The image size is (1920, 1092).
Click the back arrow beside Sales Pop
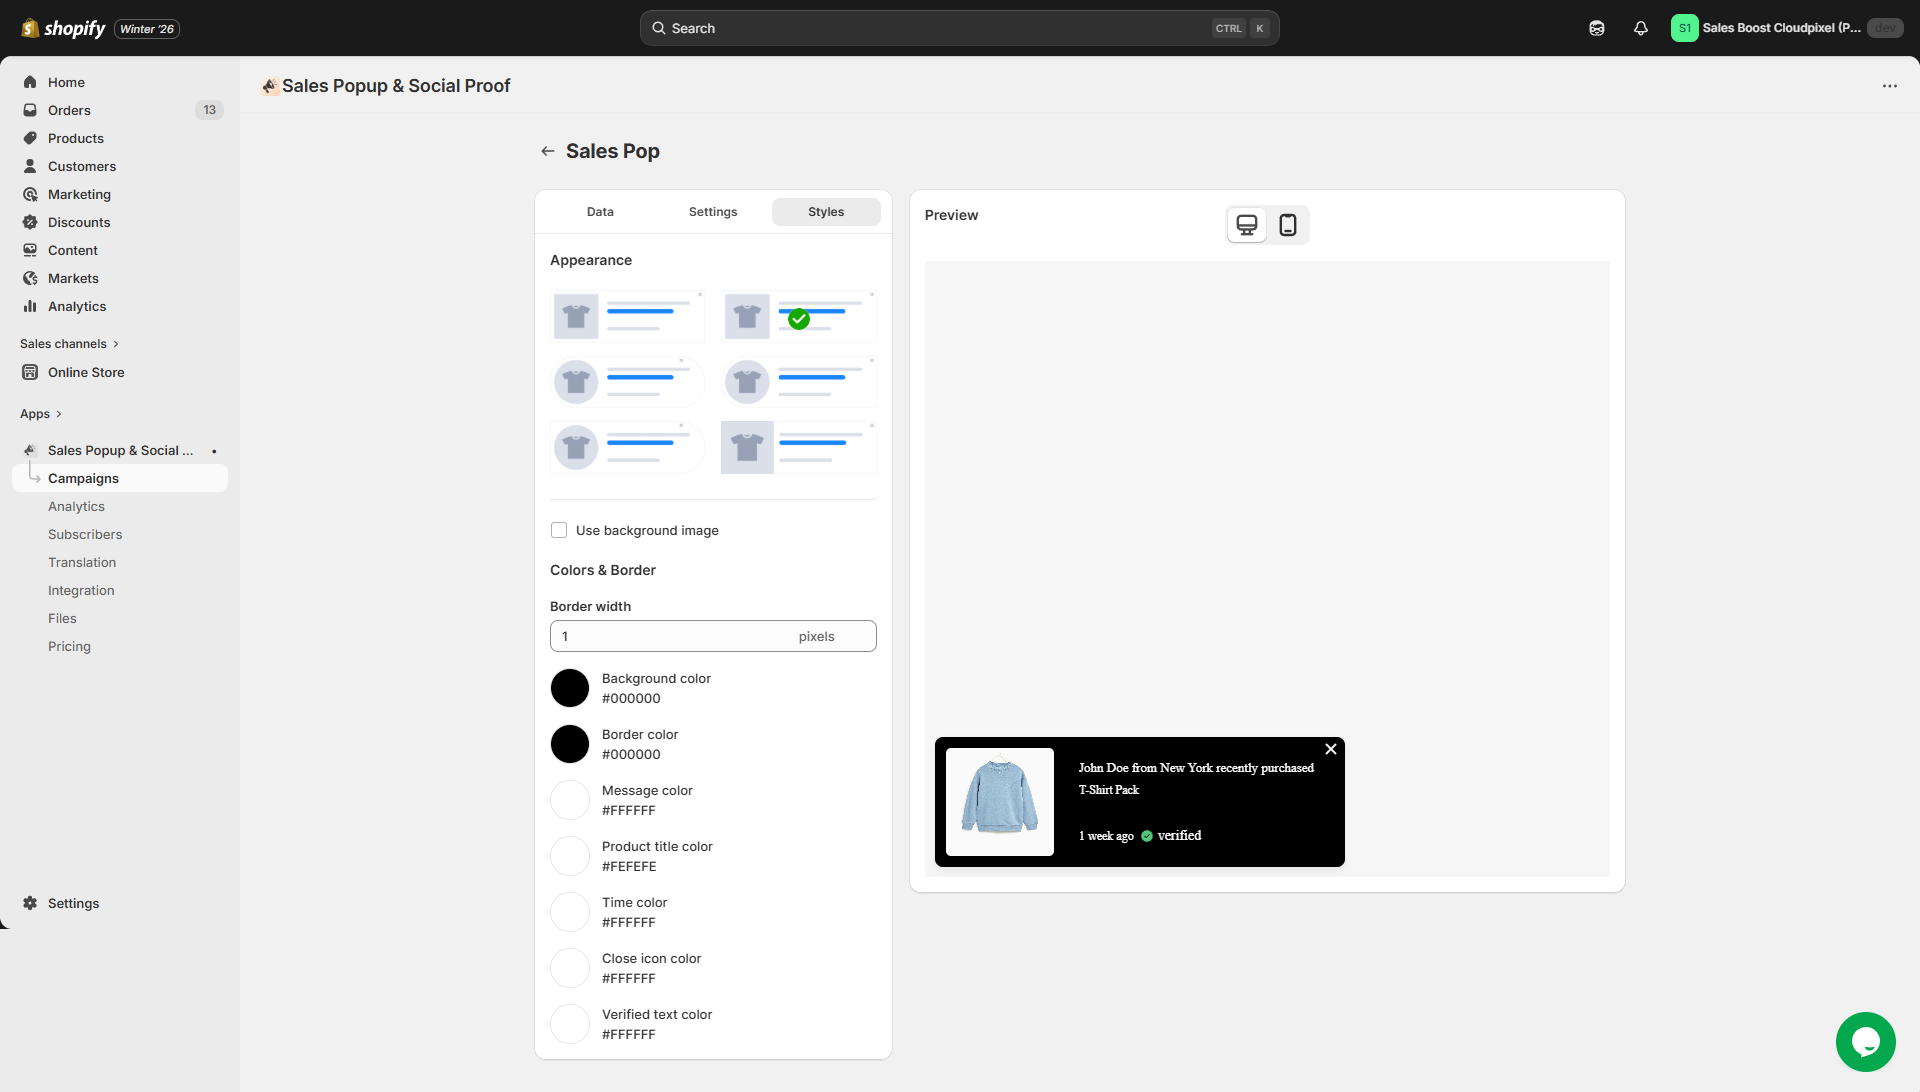547,151
